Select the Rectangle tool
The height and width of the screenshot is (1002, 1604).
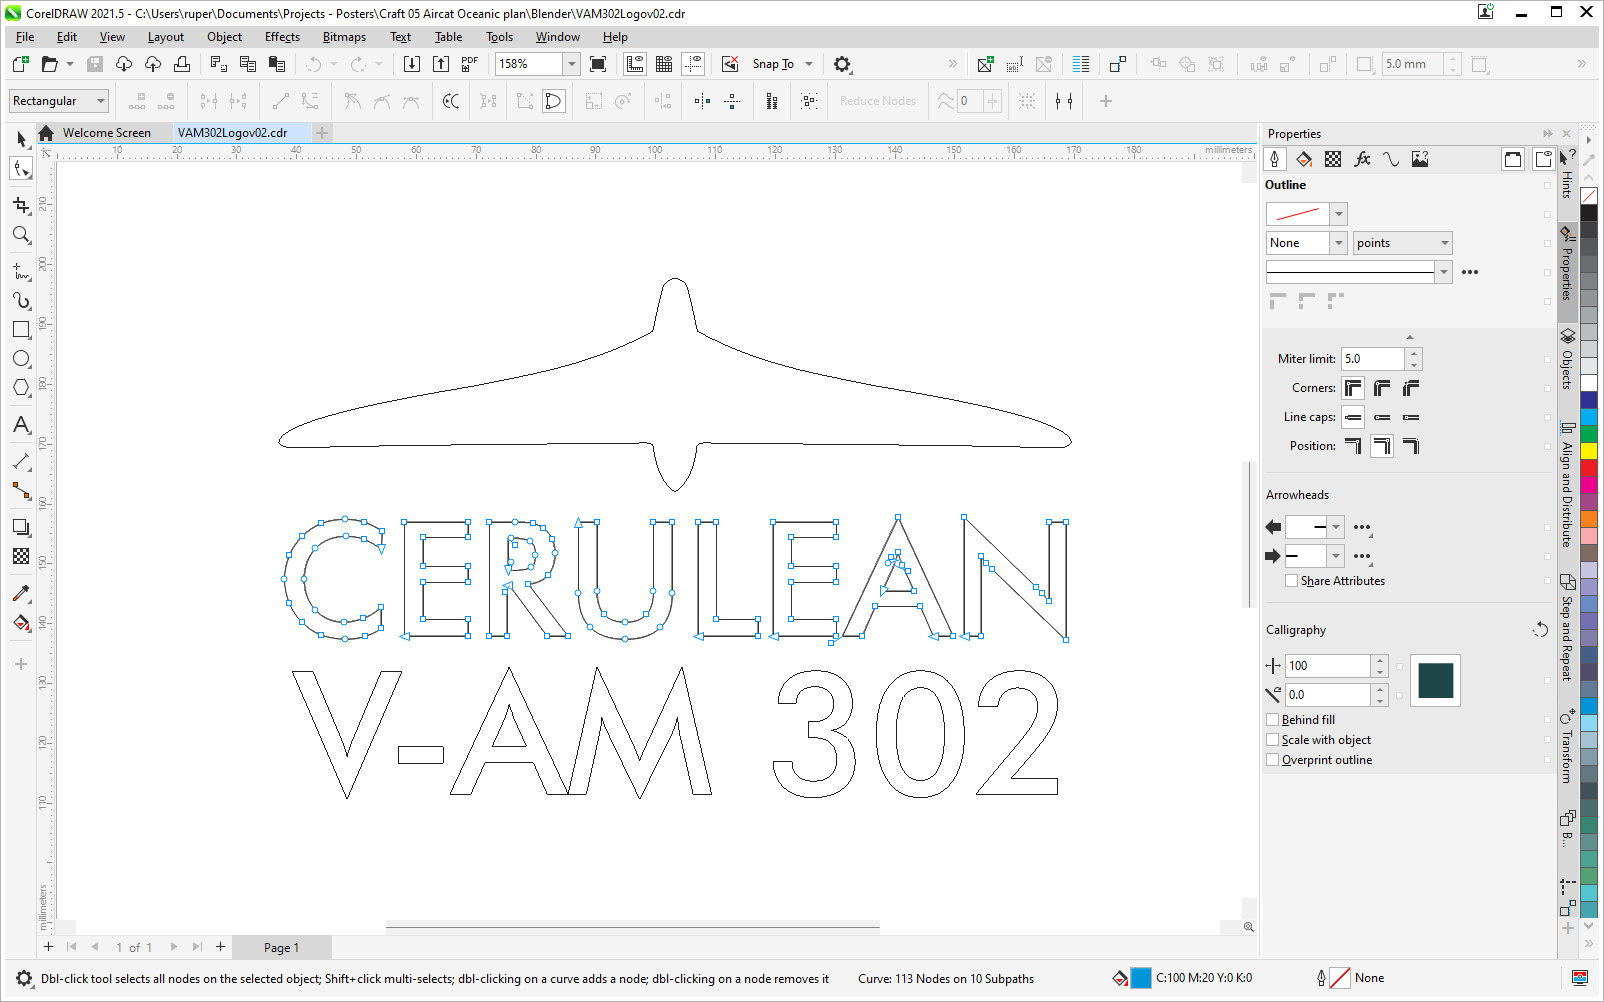coord(21,329)
